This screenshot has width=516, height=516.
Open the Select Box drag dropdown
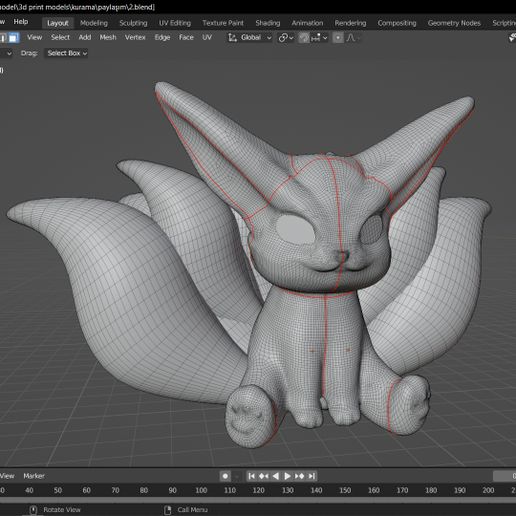[x=67, y=53]
